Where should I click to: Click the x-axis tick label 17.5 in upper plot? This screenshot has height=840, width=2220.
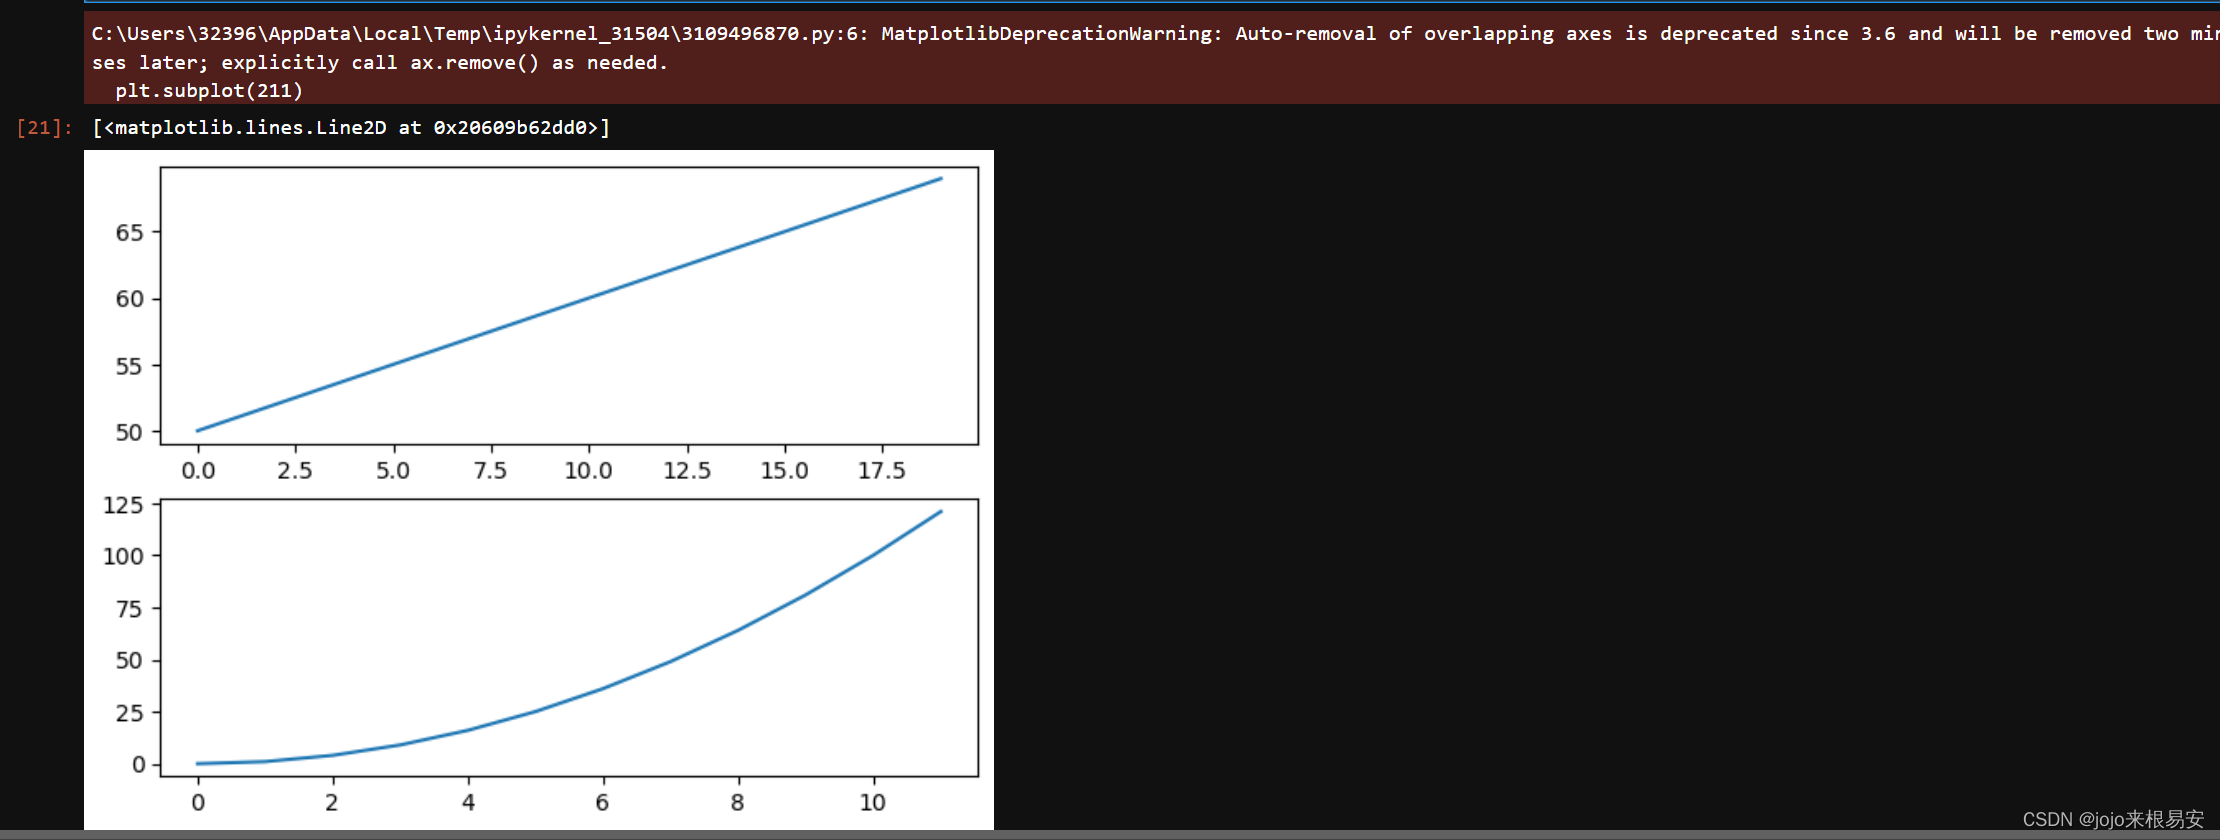(x=881, y=471)
